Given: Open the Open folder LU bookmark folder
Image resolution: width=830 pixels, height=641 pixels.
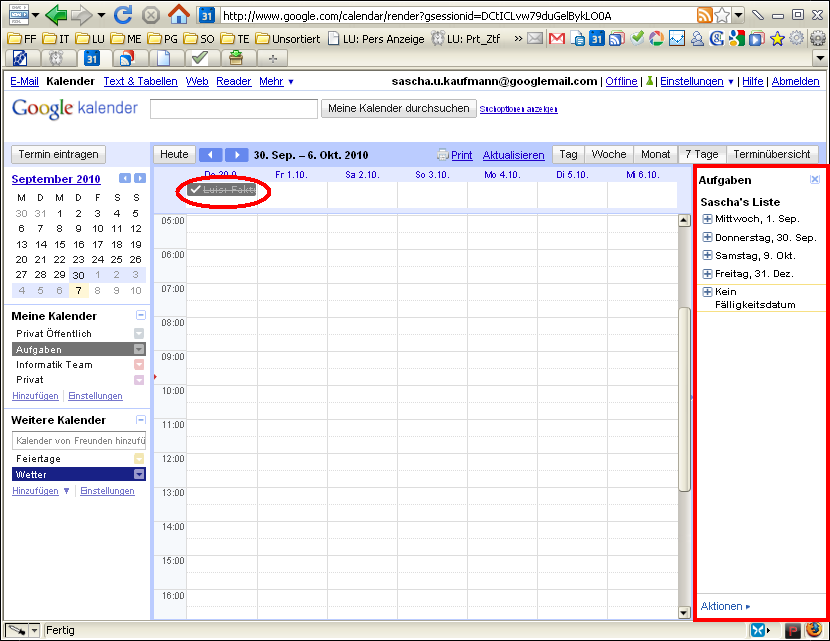Looking at the screenshot, I should (x=91, y=39).
